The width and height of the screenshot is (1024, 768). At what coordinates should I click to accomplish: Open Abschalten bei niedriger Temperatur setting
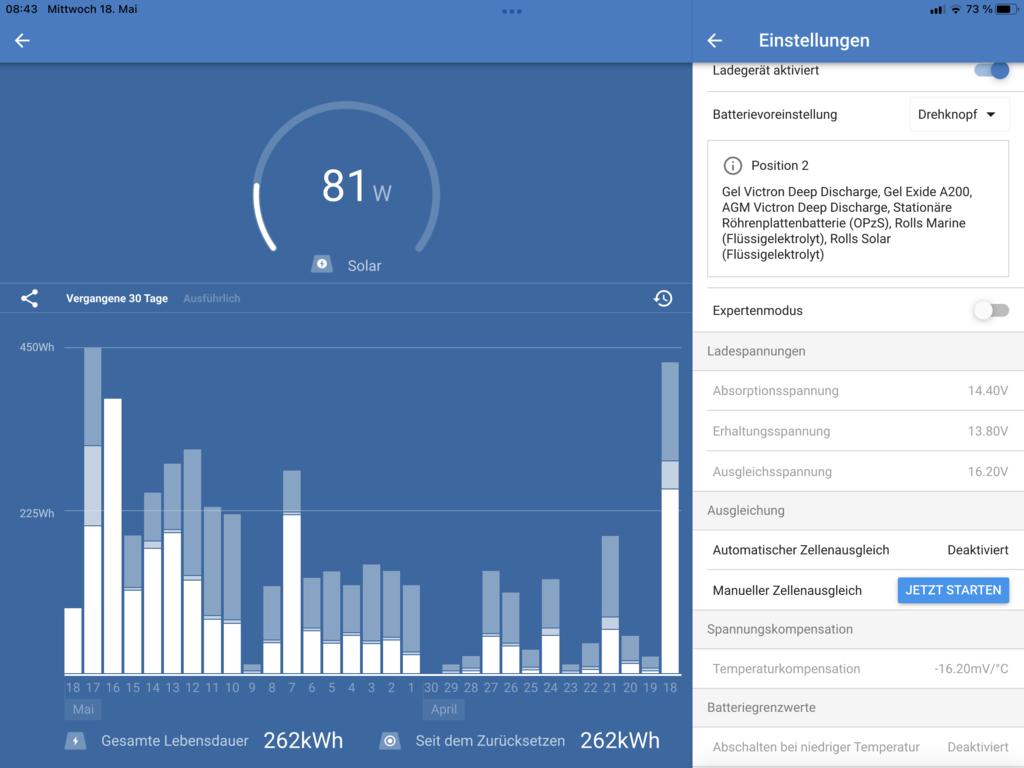[x=858, y=747]
